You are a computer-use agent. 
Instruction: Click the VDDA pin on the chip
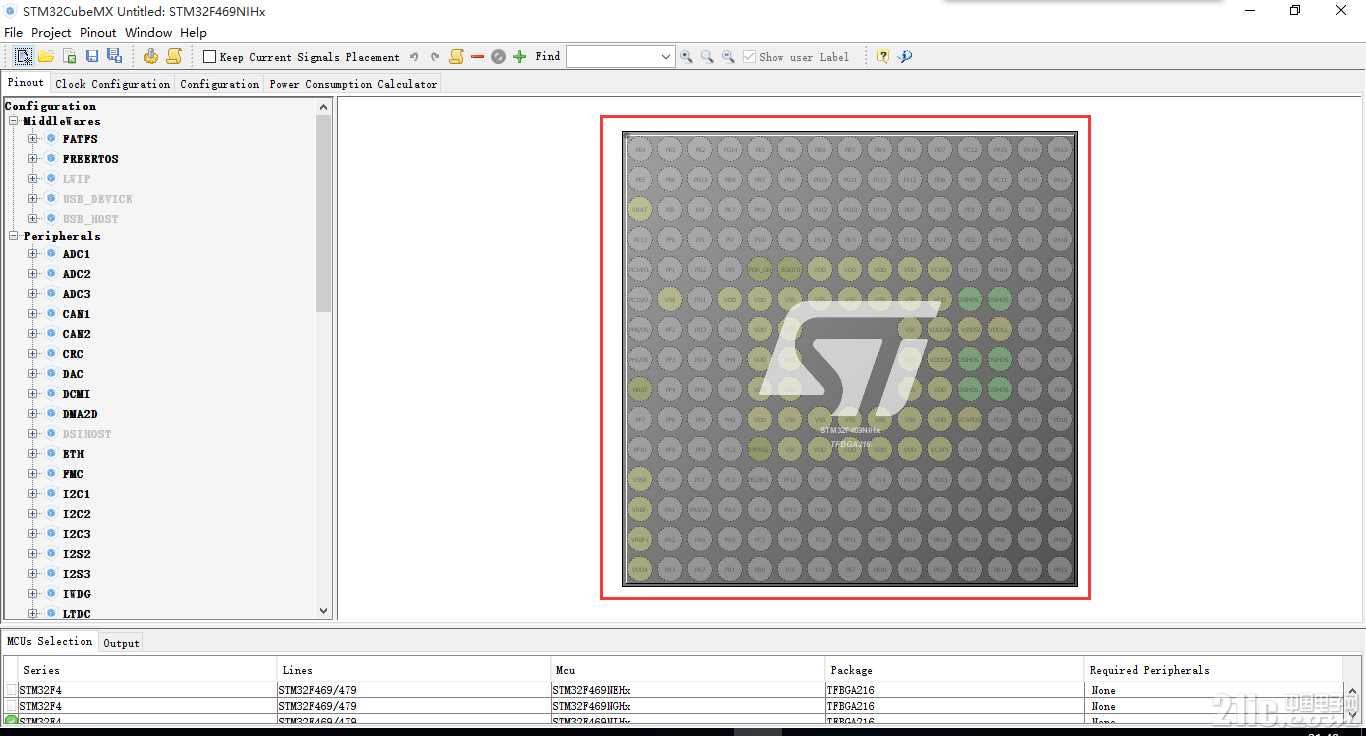(x=640, y=569)
